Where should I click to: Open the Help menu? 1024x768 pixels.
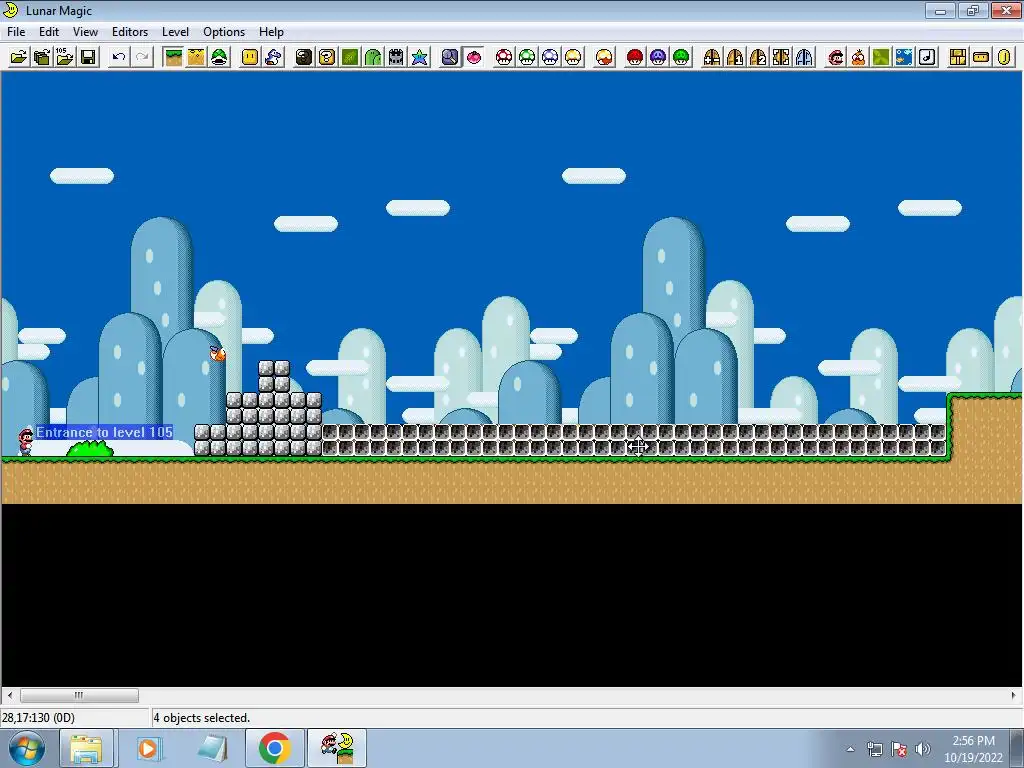(x=271, y=31)
